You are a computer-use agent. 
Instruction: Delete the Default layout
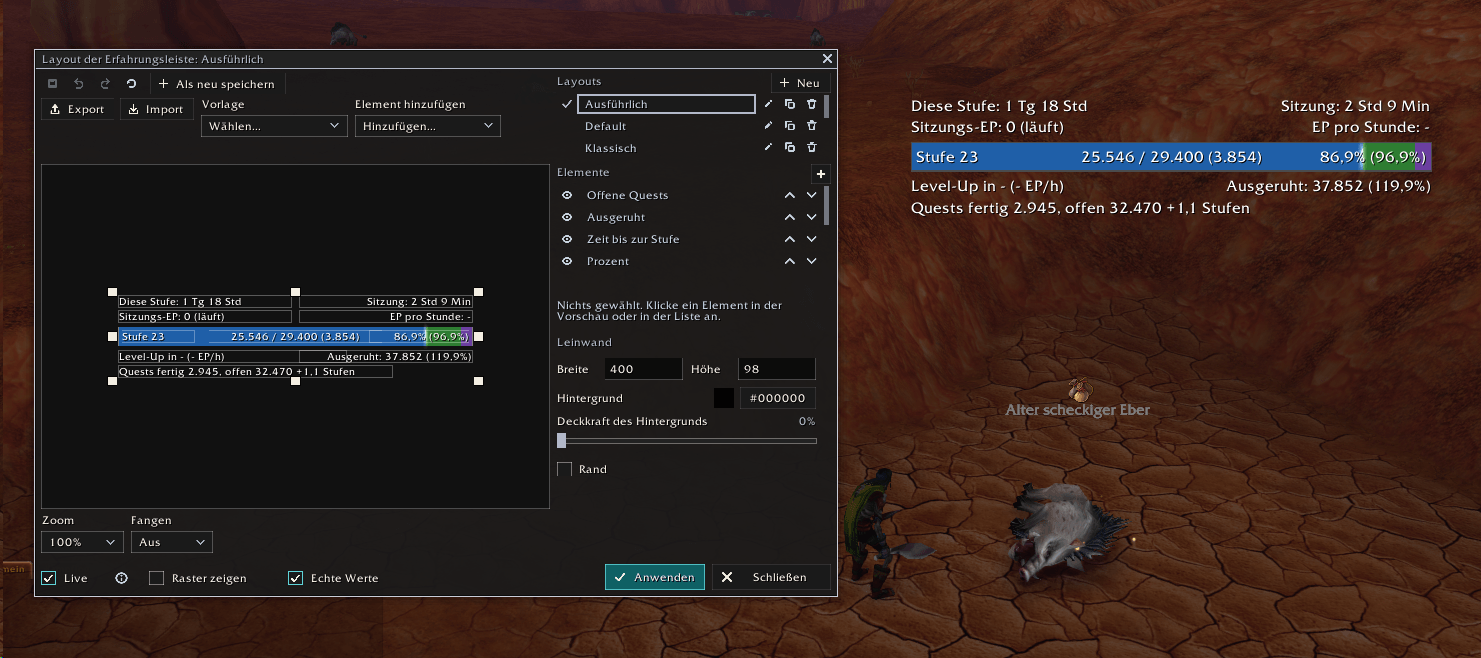point(811,126)
